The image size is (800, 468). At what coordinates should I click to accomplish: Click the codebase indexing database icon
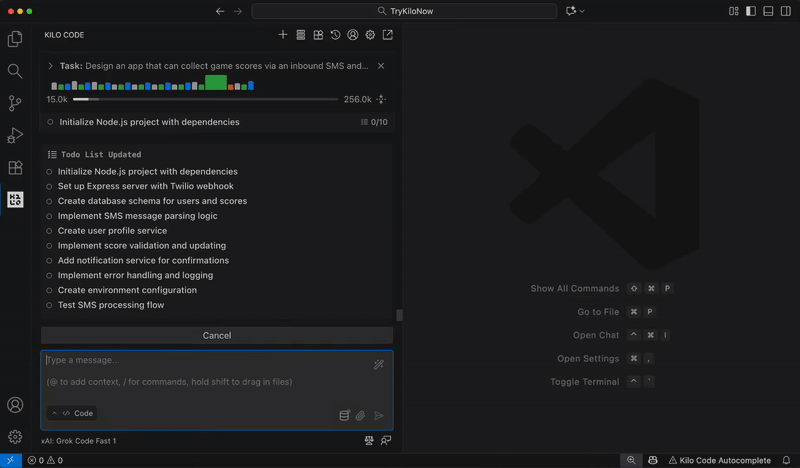(x=344, y=415)
